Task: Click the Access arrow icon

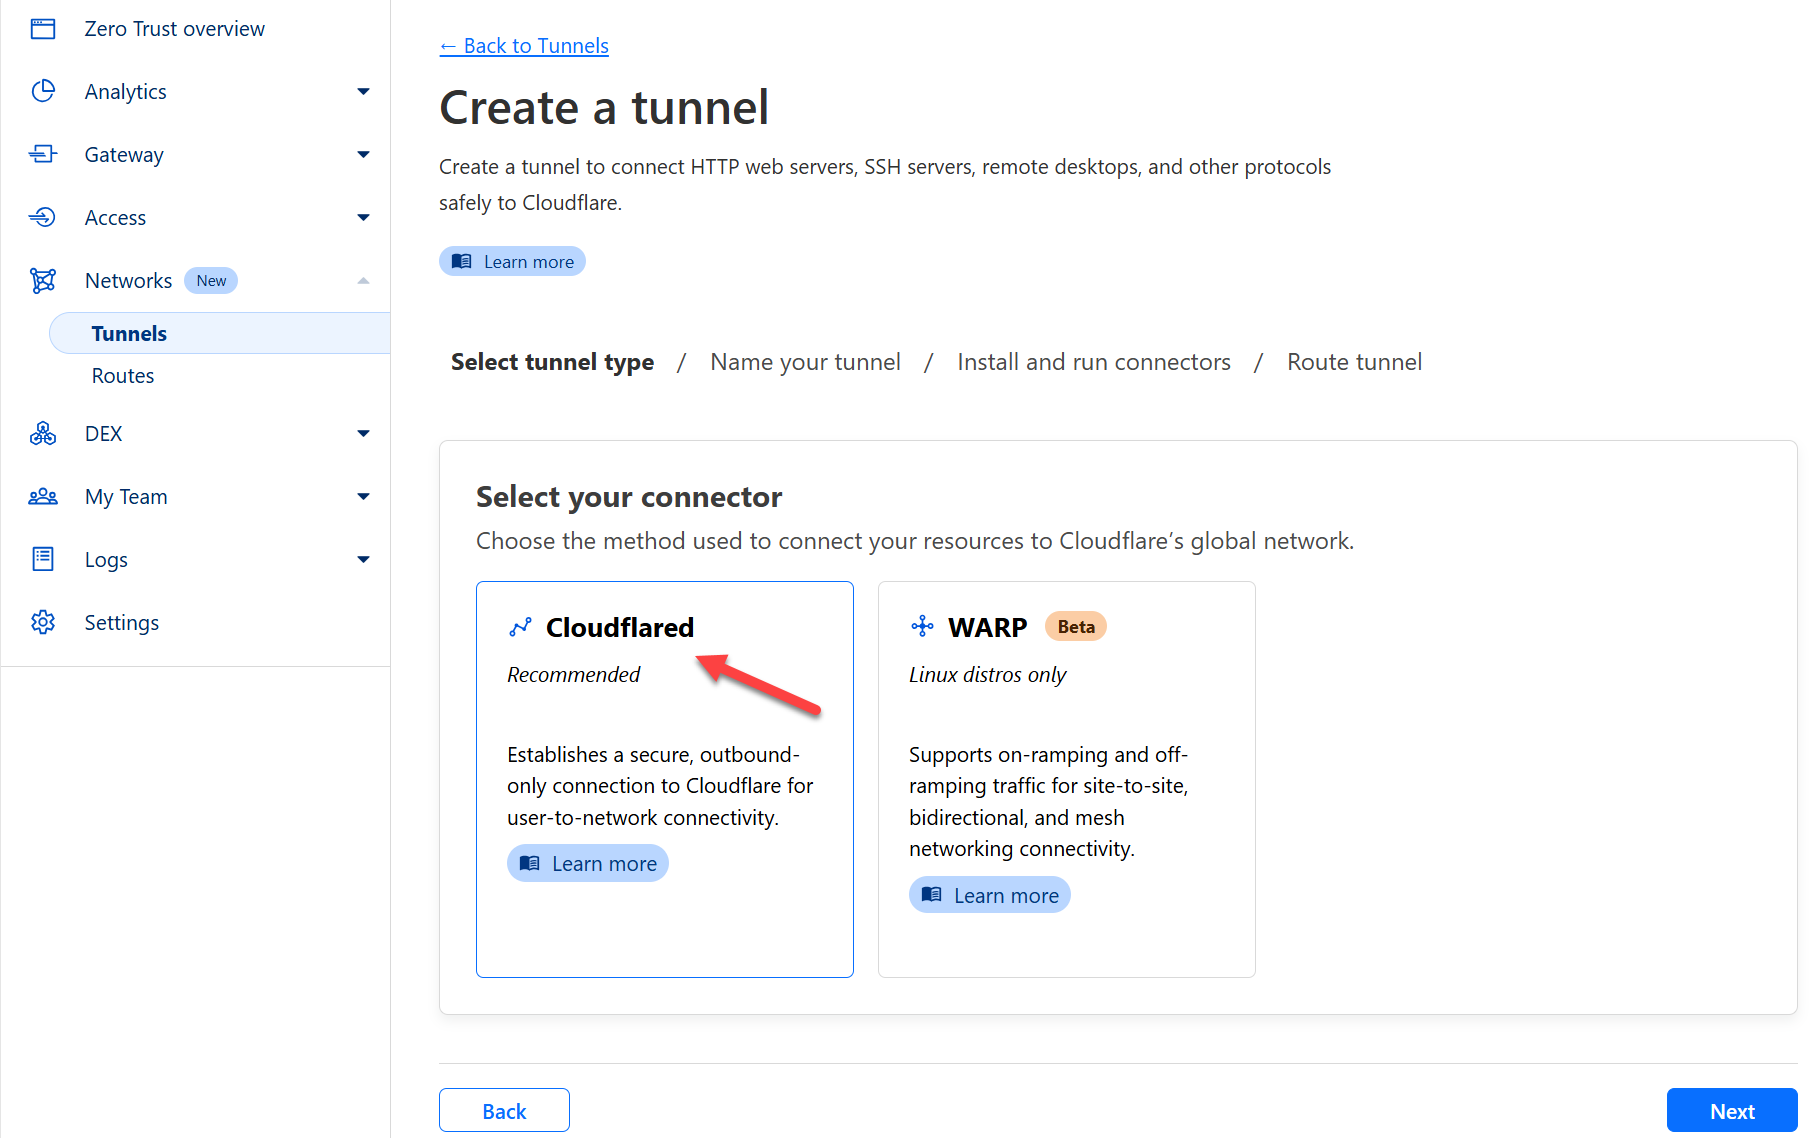Action: (43, 217)
